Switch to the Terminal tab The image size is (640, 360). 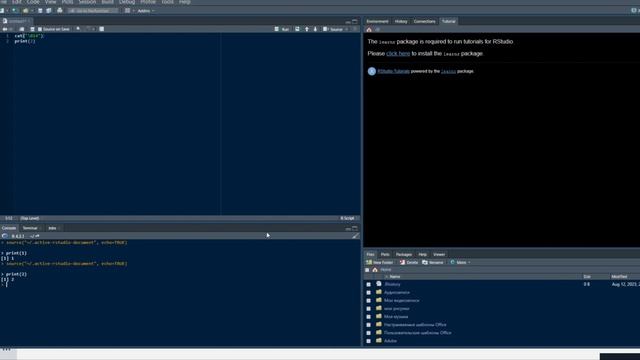(30, 228)
